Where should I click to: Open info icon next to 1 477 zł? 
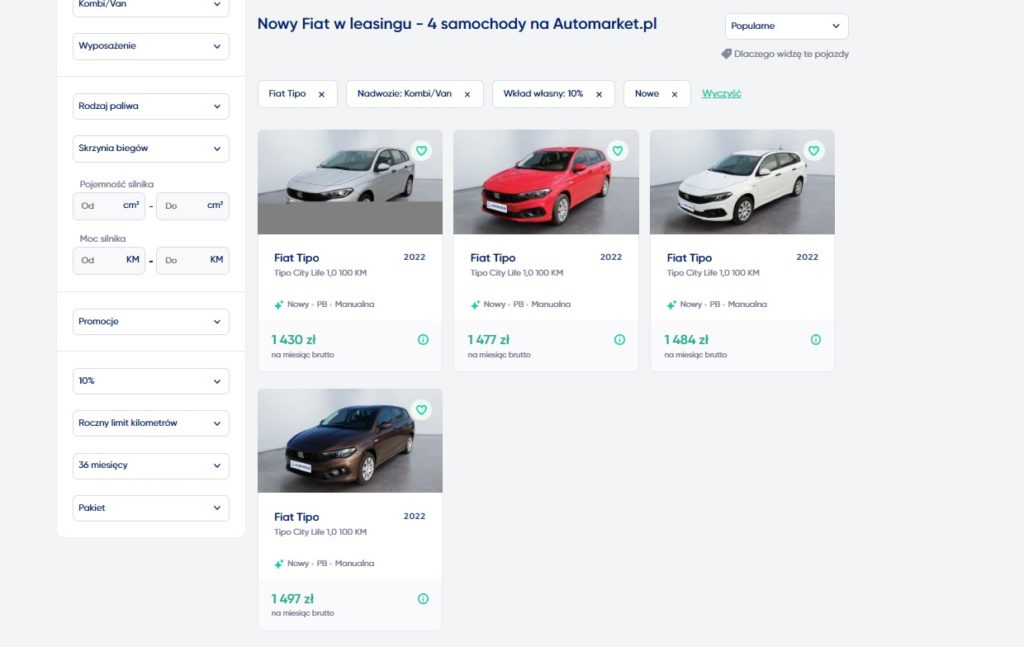click(x=620, y=339)
